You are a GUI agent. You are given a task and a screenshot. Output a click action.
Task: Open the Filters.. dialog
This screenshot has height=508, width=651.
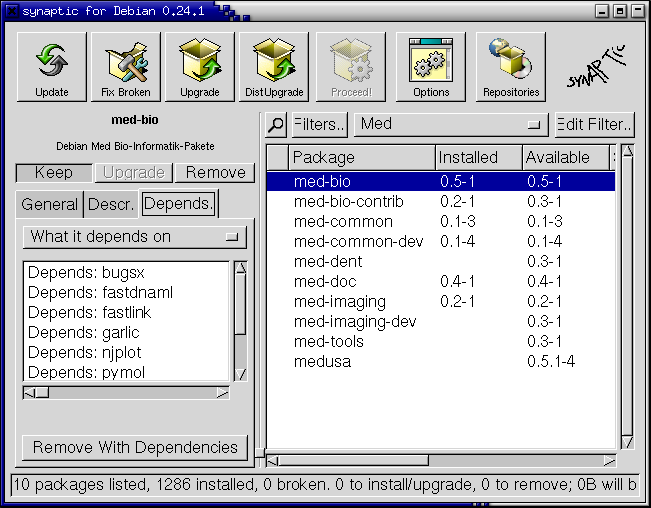pos(320,125)
